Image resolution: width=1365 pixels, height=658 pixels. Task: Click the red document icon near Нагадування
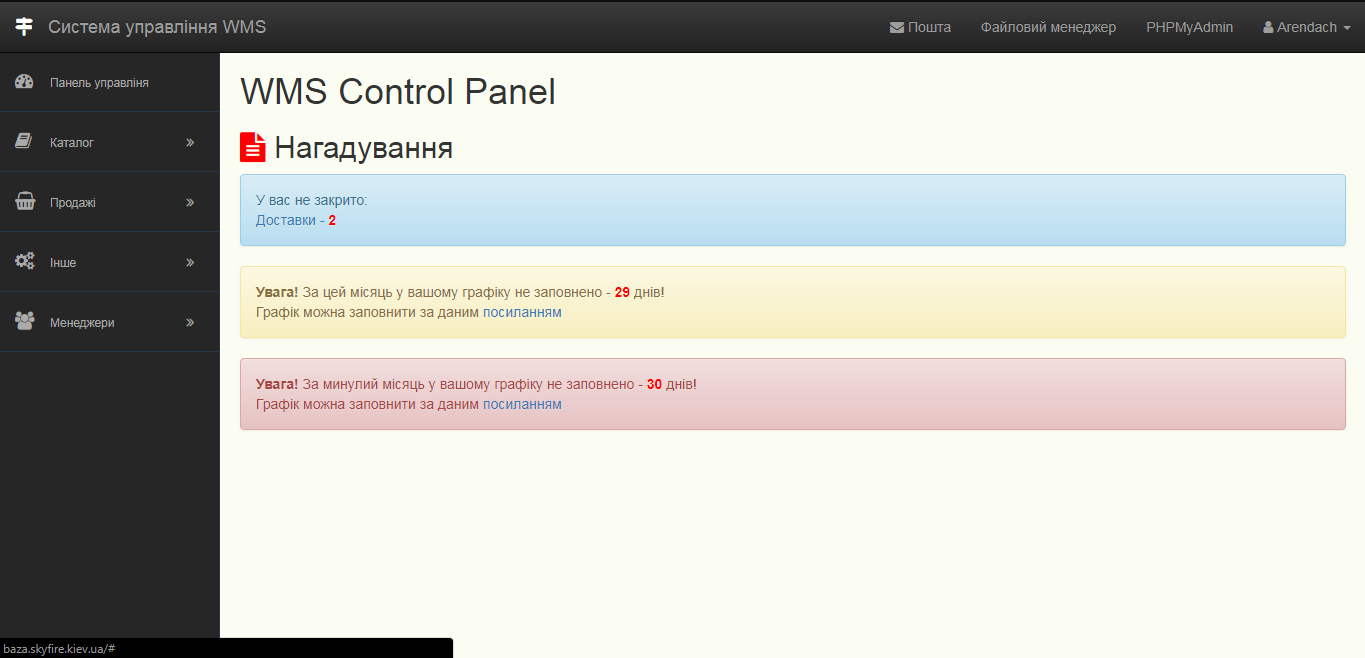point(253,147)
